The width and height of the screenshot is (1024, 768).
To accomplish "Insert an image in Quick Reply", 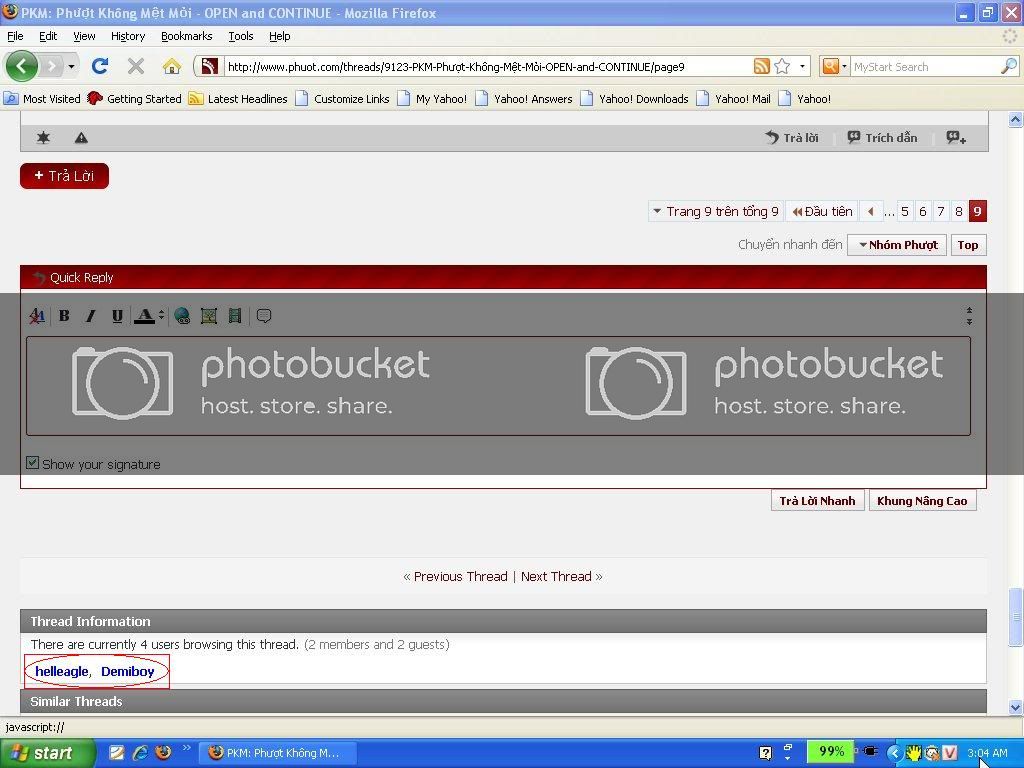I will 209,316.
